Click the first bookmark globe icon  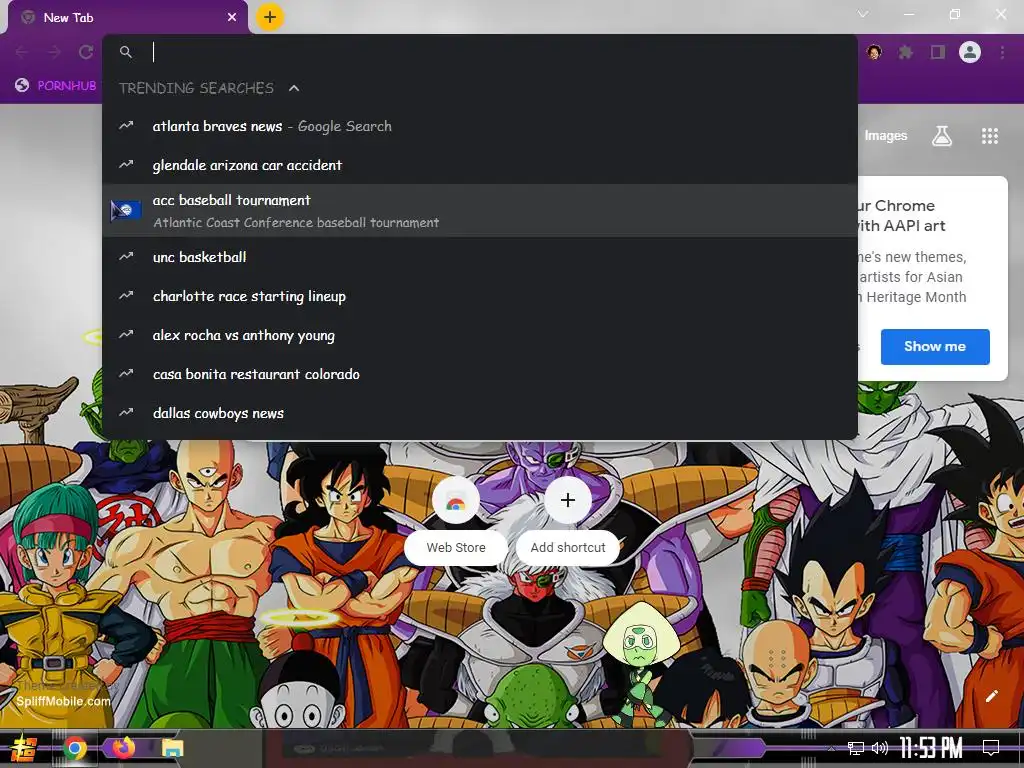click(x=22, y=86)
